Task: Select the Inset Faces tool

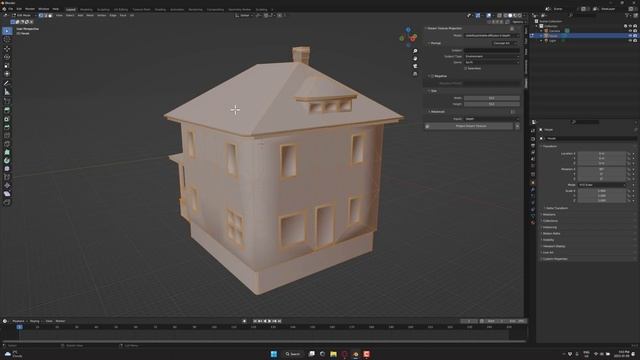Action: coord(7,119)
